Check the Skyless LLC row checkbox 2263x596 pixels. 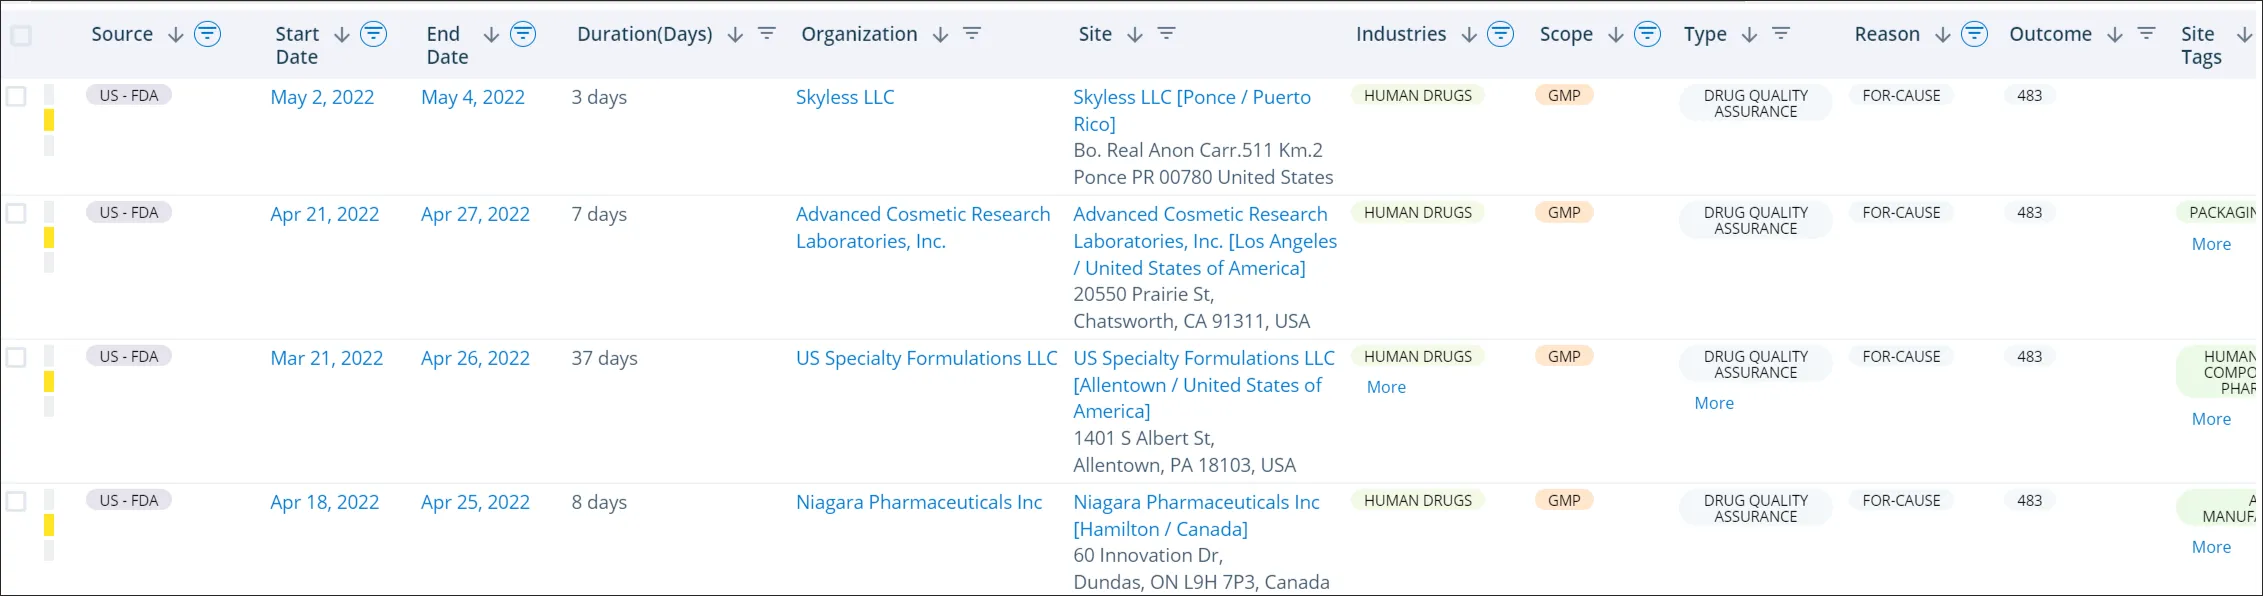pos(15,95)
